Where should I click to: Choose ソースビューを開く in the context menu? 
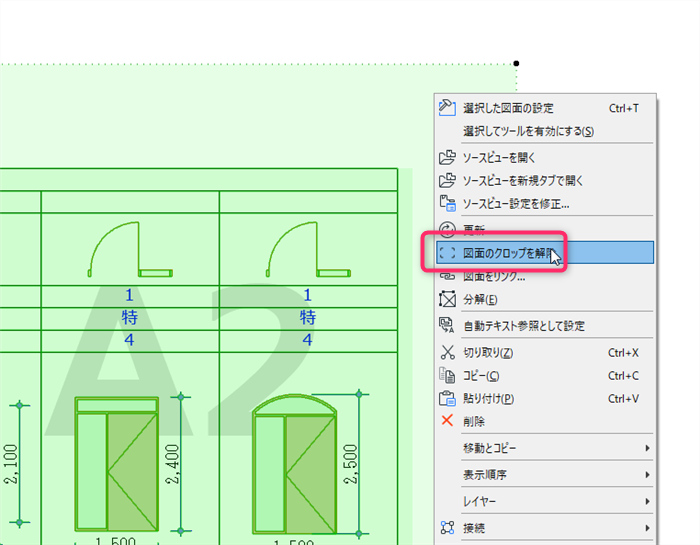tap(545, 158)
